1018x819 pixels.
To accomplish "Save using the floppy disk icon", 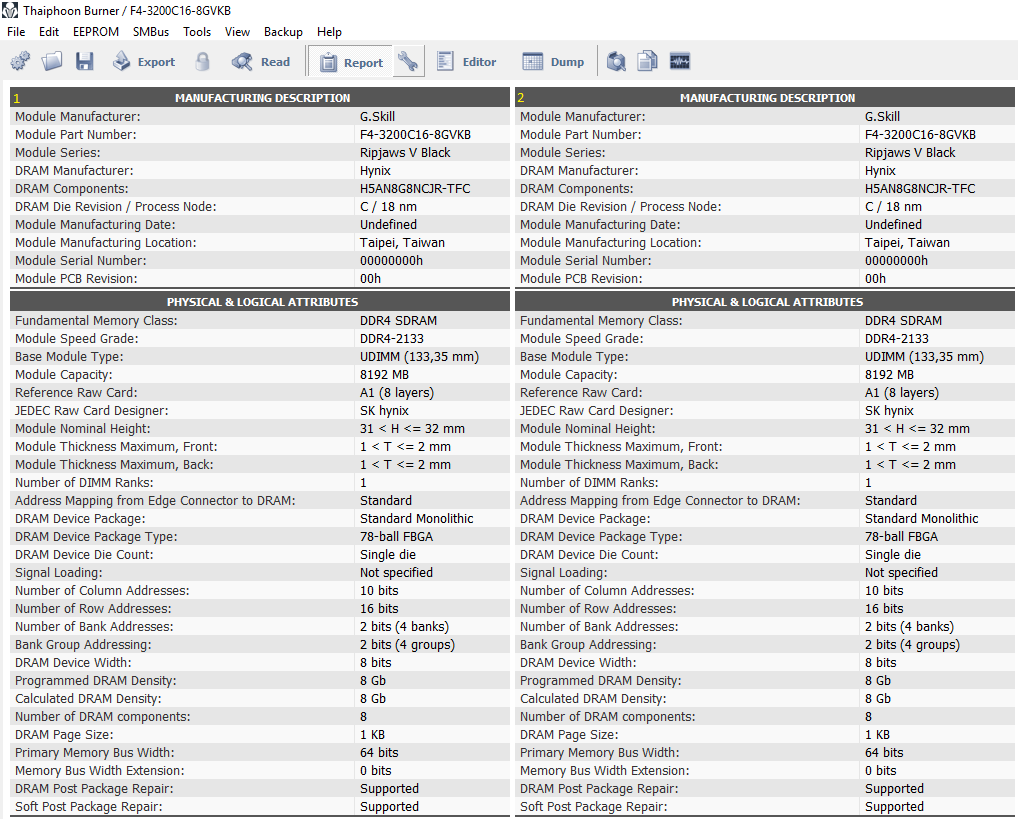I will coord(84,62).
